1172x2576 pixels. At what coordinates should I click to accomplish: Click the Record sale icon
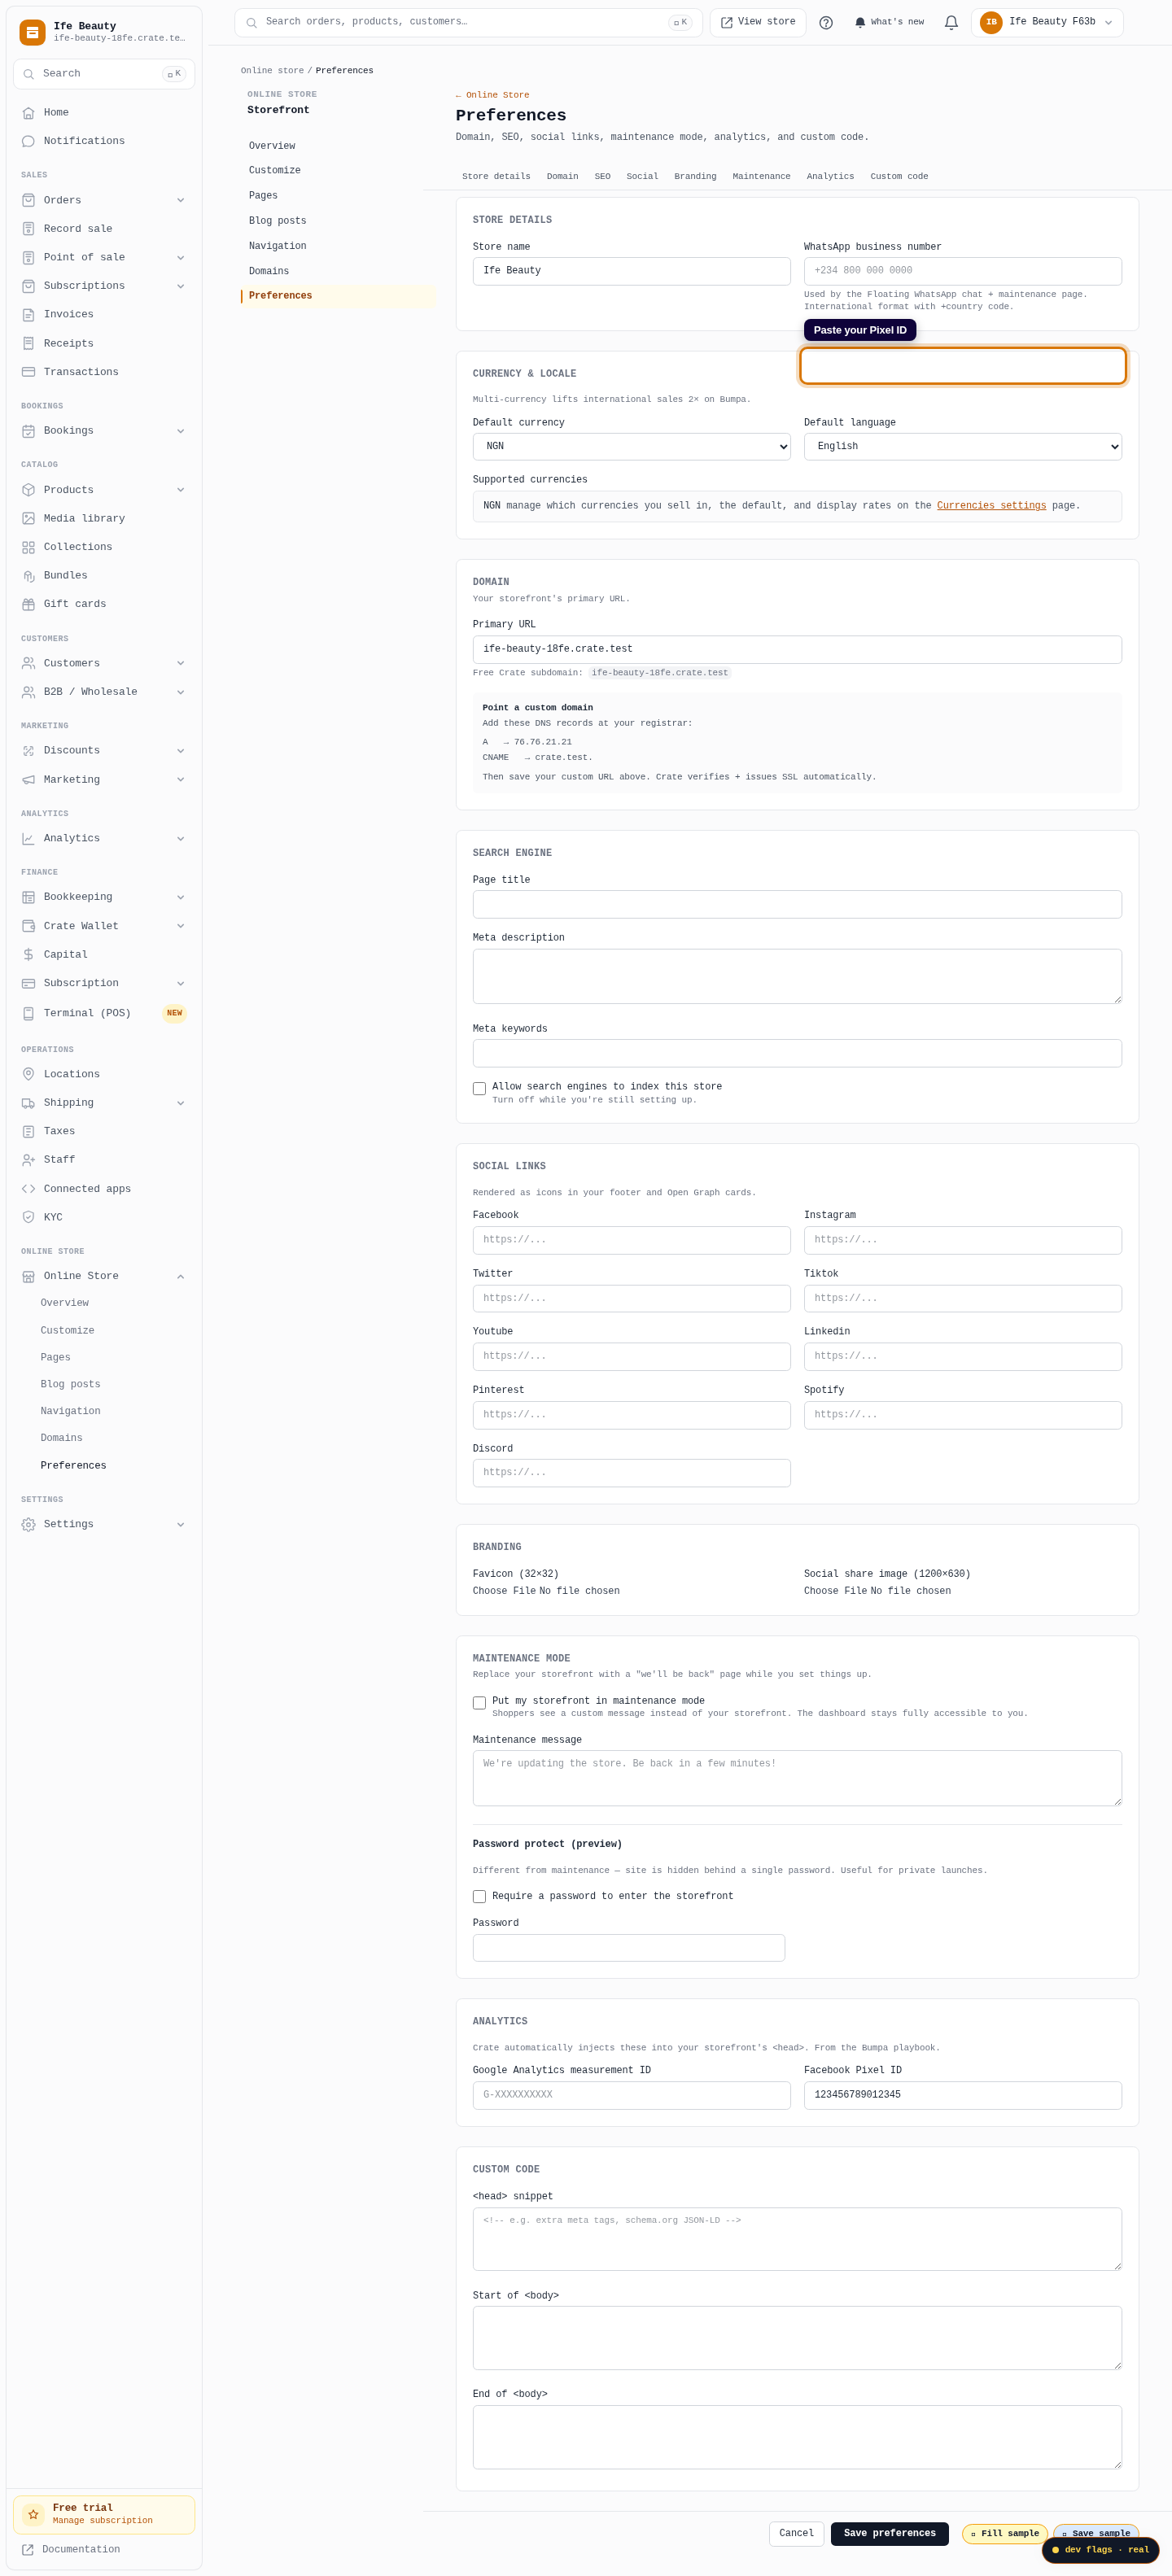point(28,229)
